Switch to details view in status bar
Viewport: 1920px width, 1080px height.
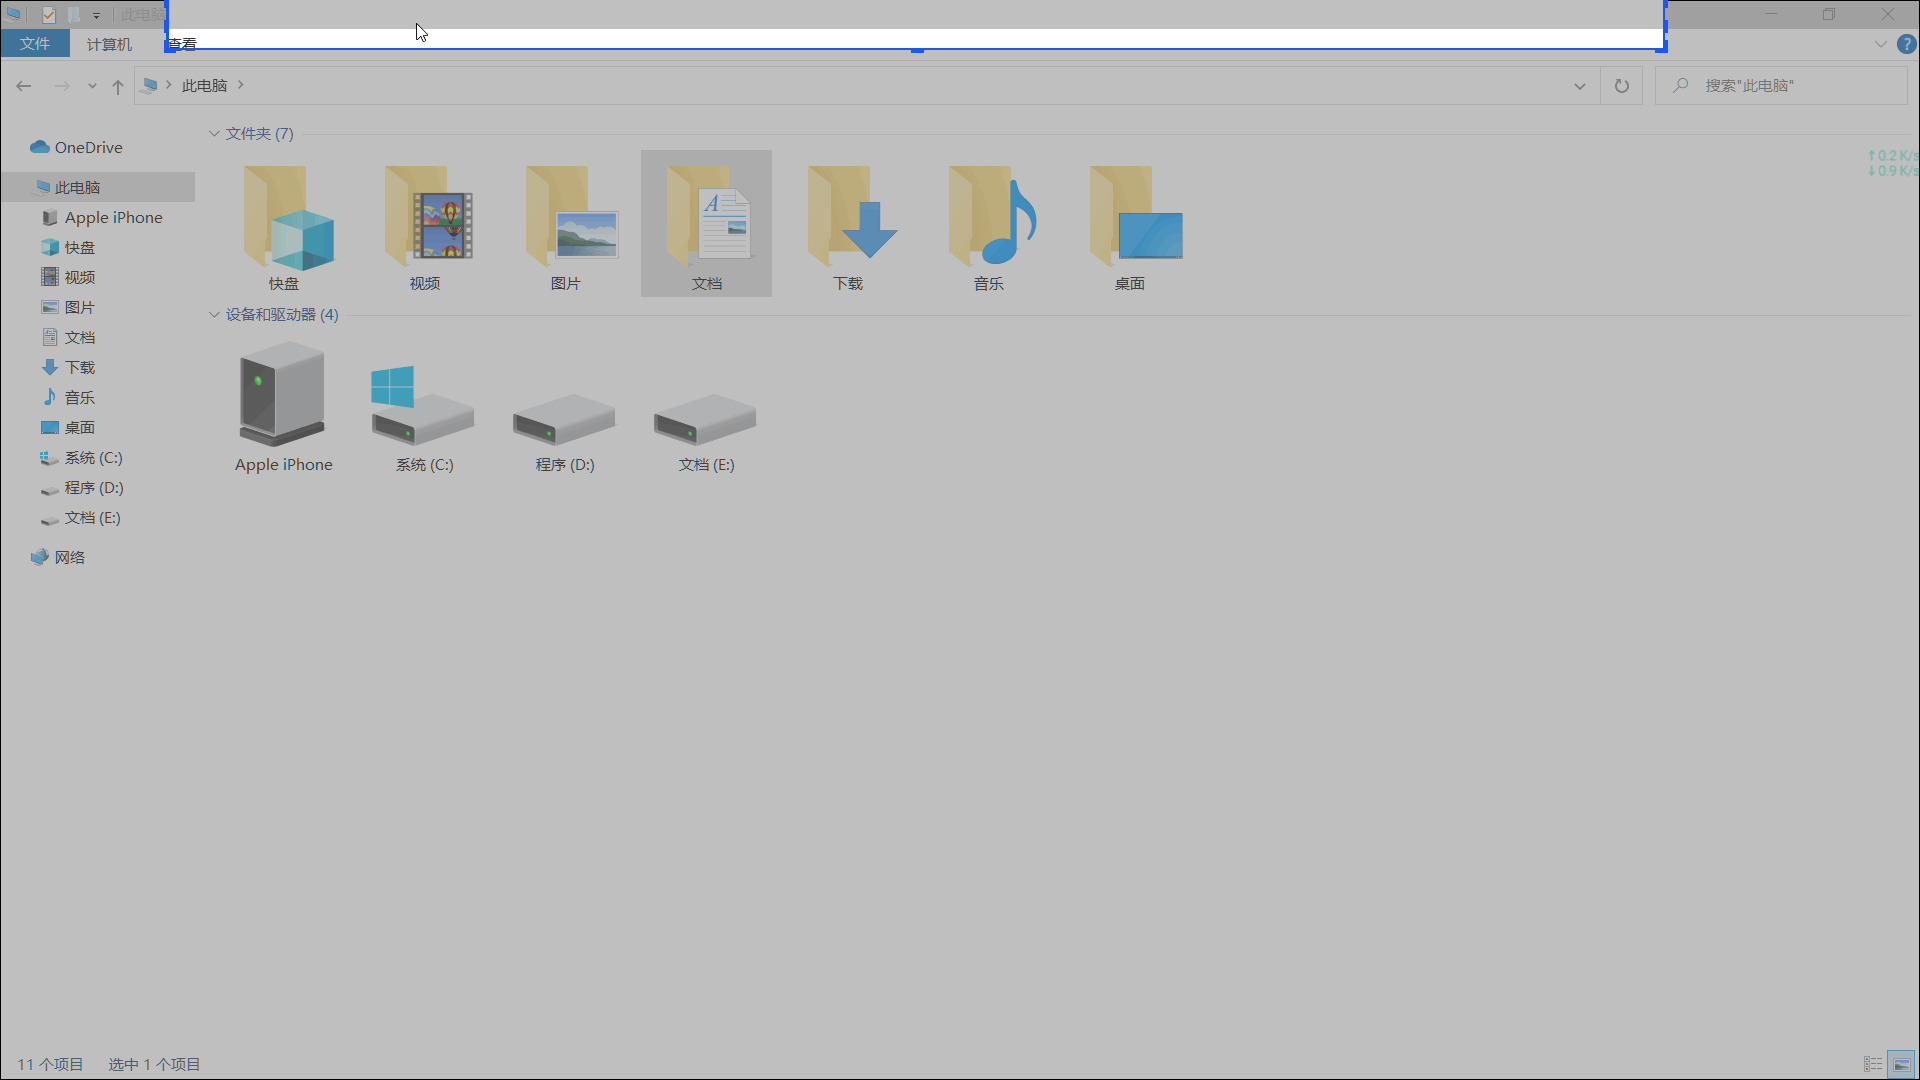pos(1873,1064)
